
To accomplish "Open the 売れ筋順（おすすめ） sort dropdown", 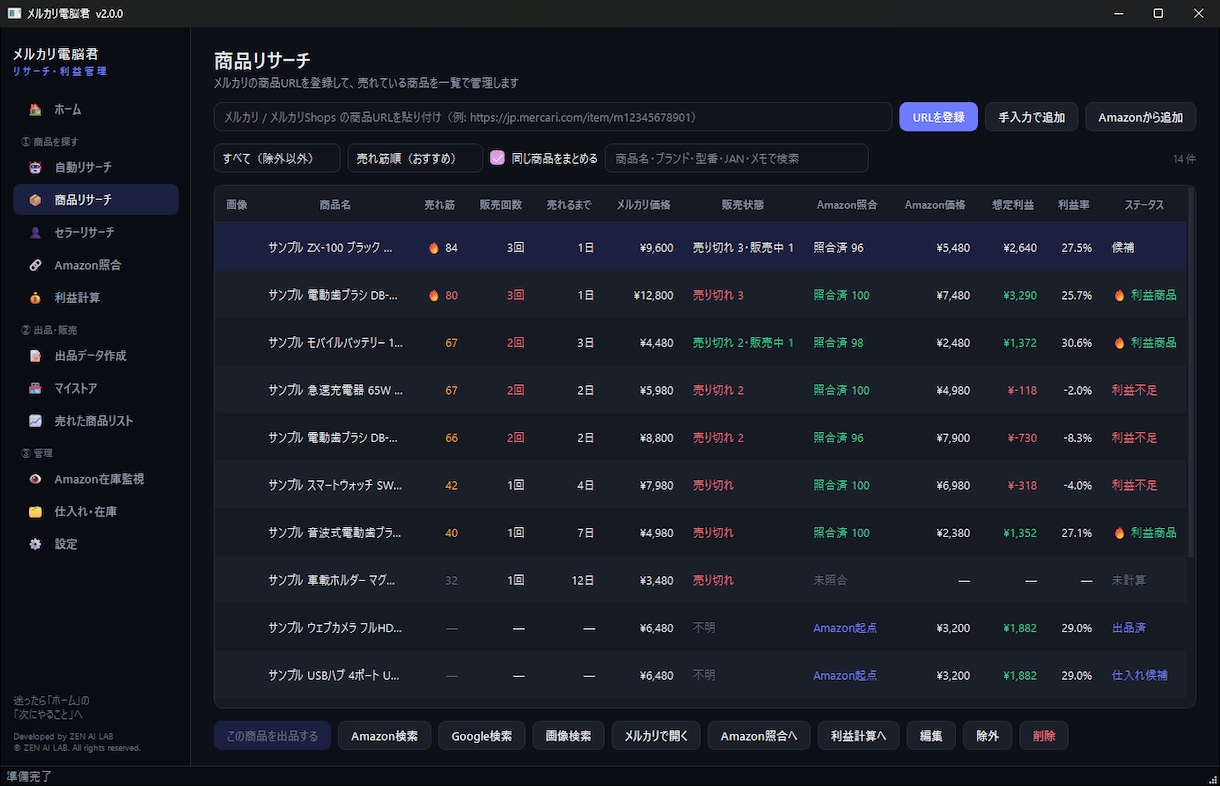I will pyautogui.click(x=414, y=158).
